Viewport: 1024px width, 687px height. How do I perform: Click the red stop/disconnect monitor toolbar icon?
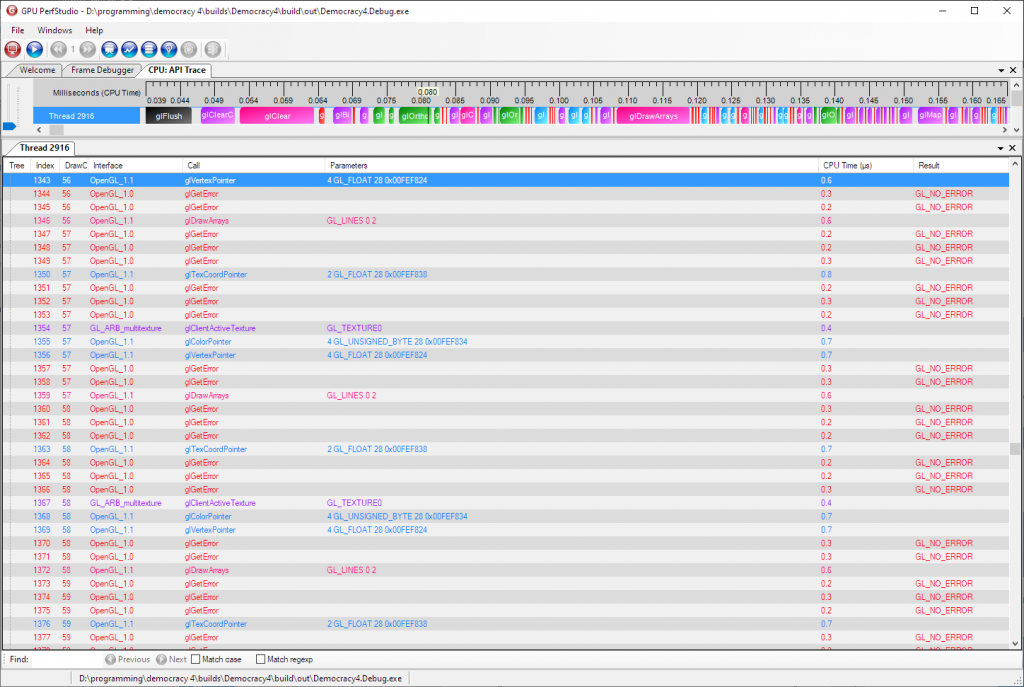[x=12, y=49]
